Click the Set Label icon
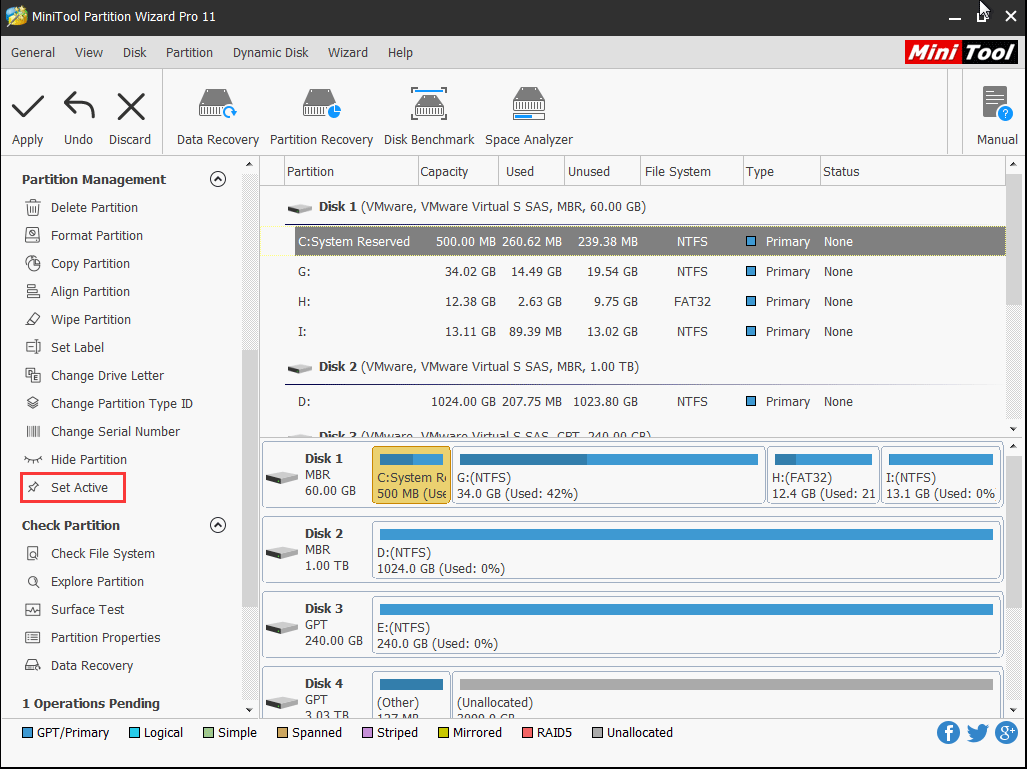Viewport: 1027px width, 769px height. (33, 347)
